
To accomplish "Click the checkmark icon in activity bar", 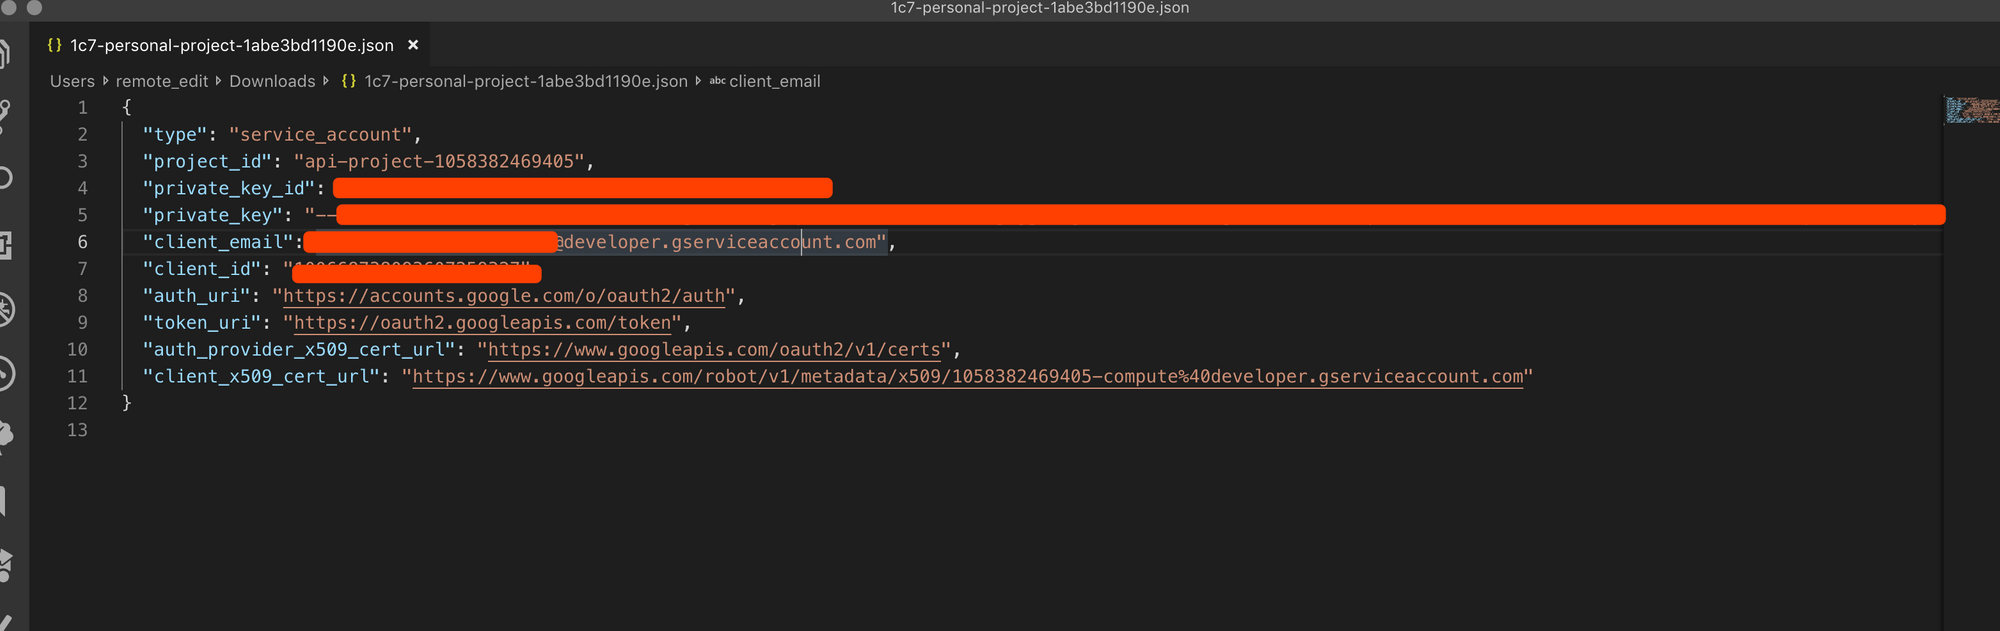I will (5, 622).
